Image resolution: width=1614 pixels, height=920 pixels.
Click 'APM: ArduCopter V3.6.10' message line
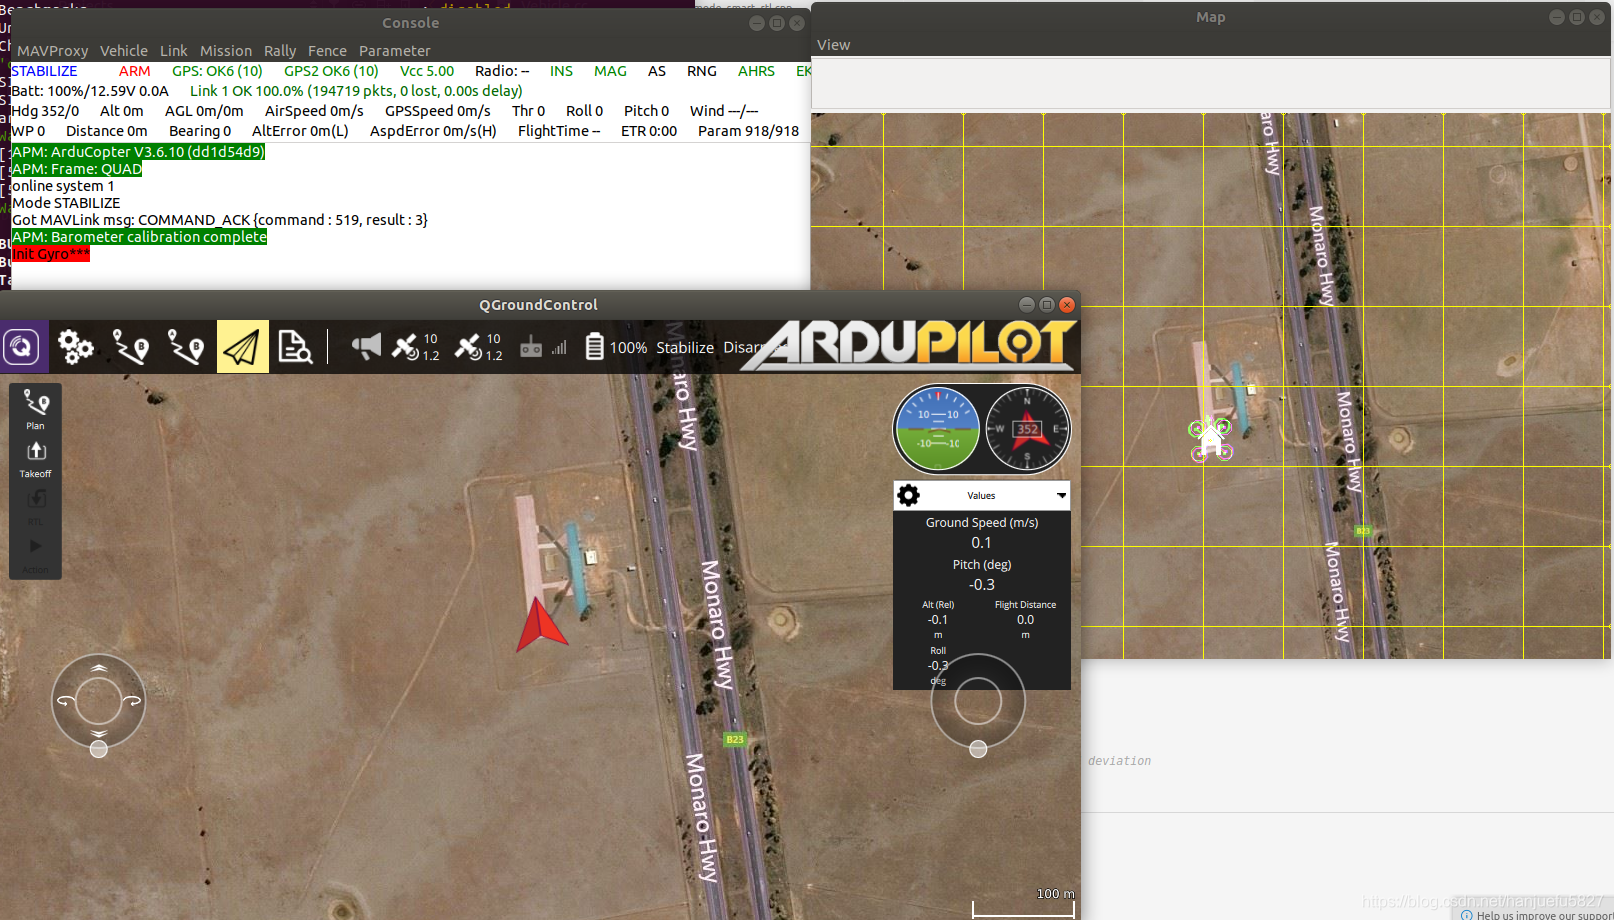[x=138, y=152]
